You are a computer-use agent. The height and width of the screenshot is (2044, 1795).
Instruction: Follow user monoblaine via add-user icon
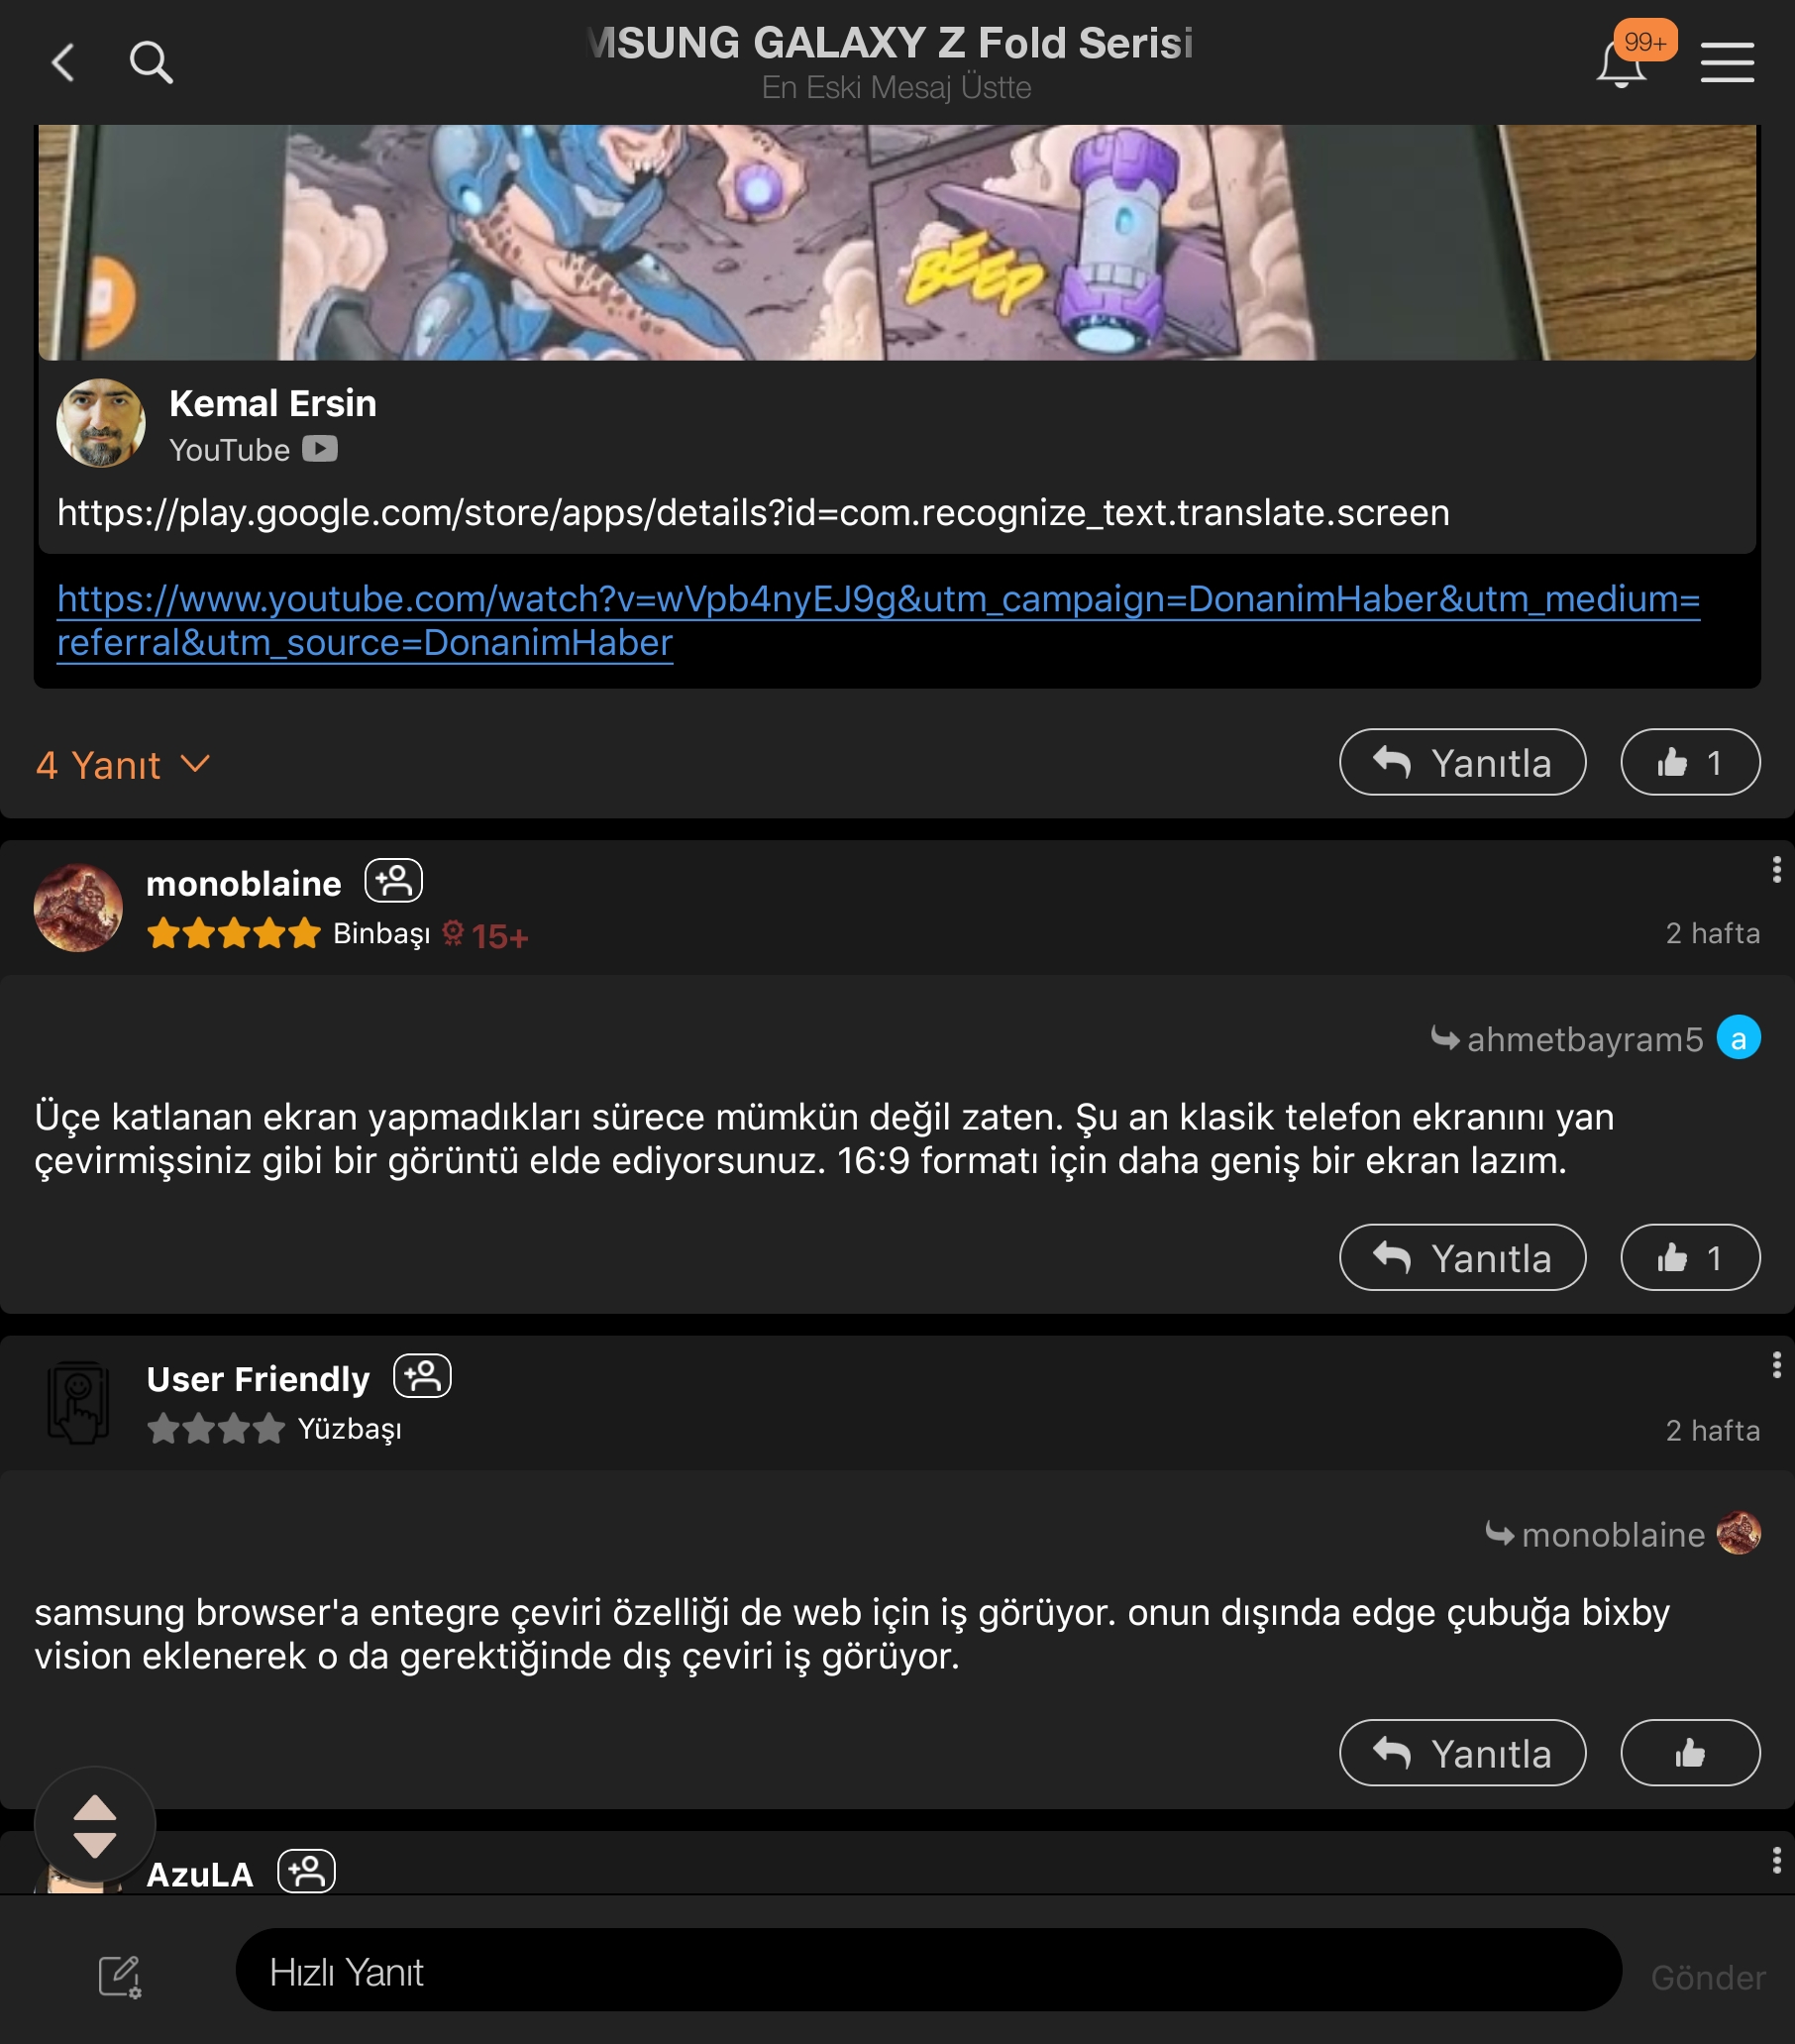393,880
